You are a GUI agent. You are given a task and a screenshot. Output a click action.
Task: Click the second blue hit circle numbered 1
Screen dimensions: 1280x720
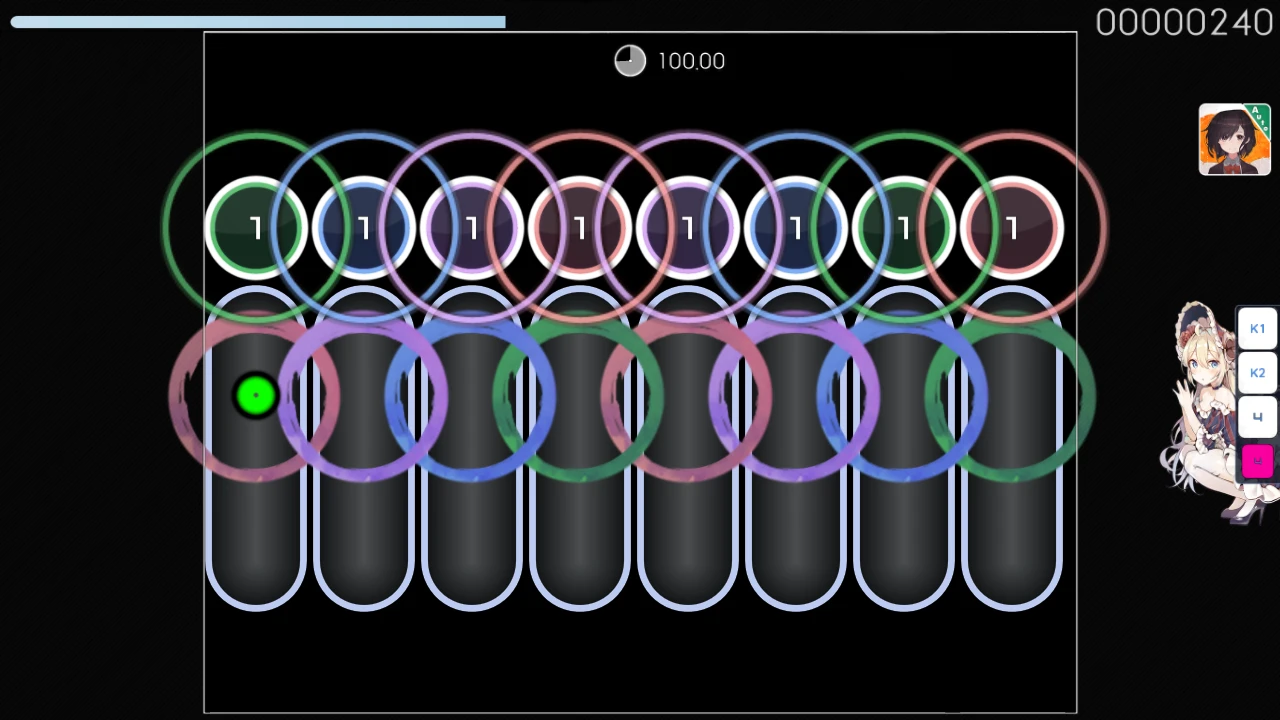coord(364,228)
